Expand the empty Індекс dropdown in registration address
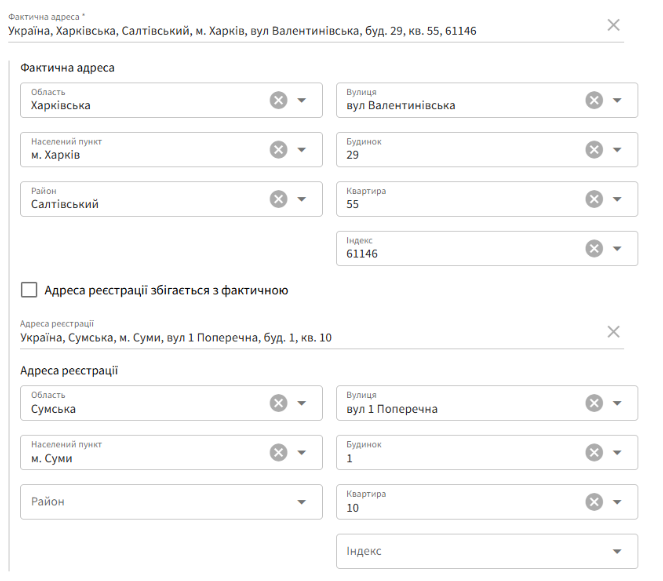Viewport: 663px width, 581px height. [x=617, y=551]
